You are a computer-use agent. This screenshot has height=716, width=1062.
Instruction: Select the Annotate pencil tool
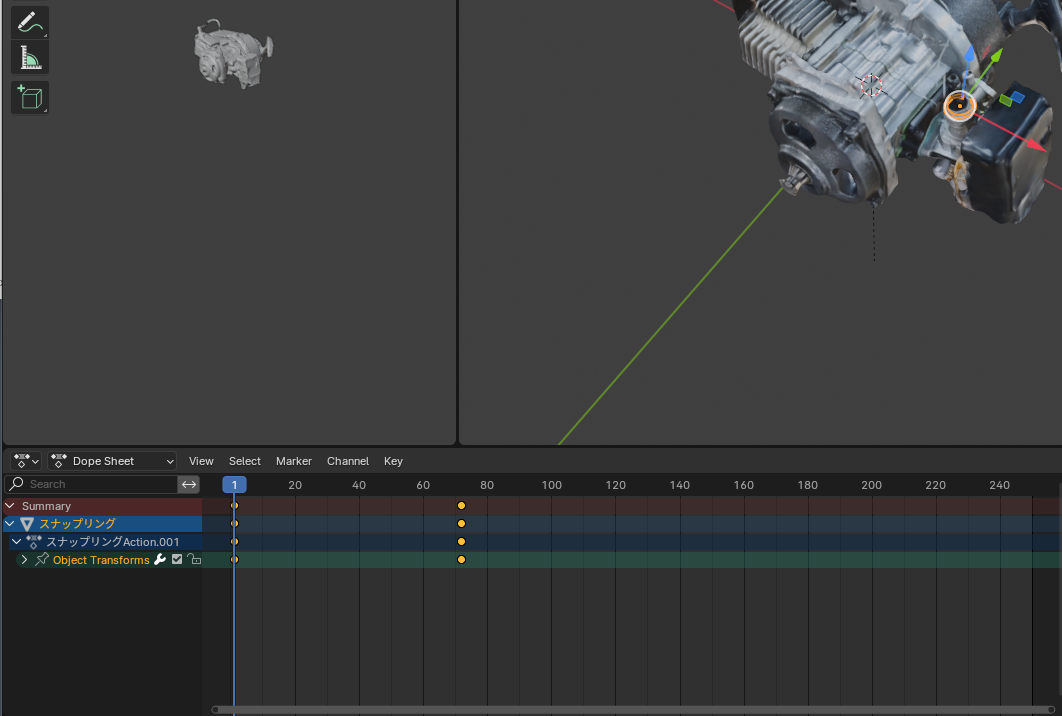tap(29, 22)
